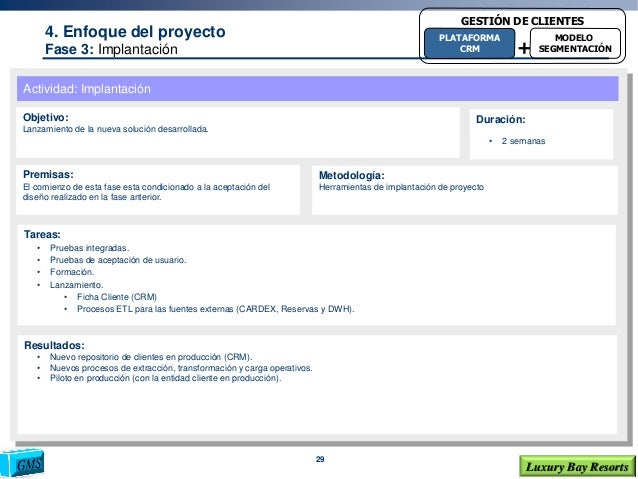Click the 'Premisas:' heading

click(48, 174)
